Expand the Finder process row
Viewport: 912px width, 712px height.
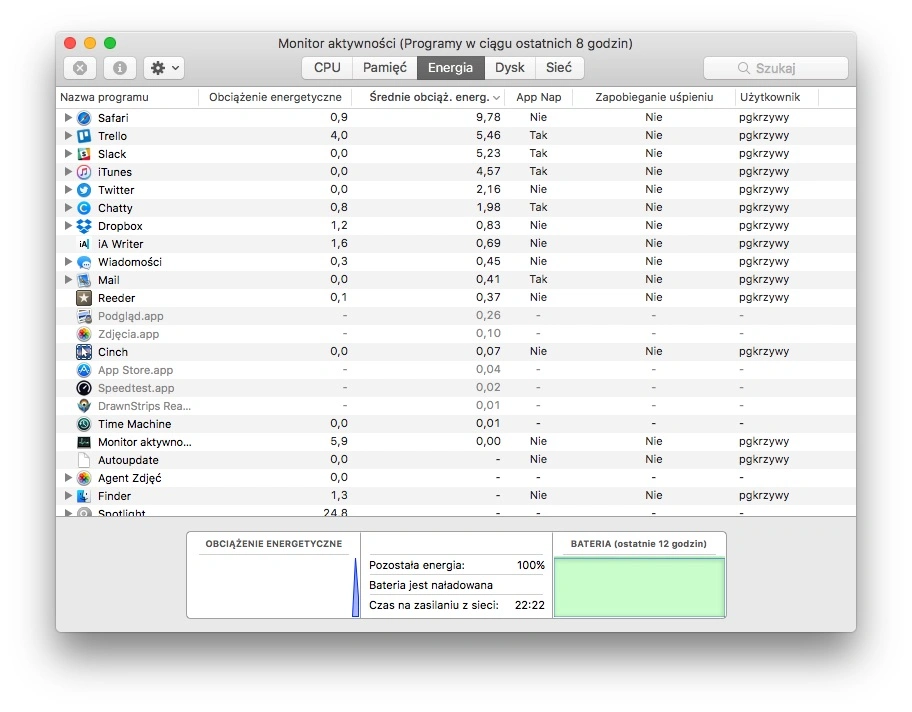pyautogui.click(x=67, y=496)
